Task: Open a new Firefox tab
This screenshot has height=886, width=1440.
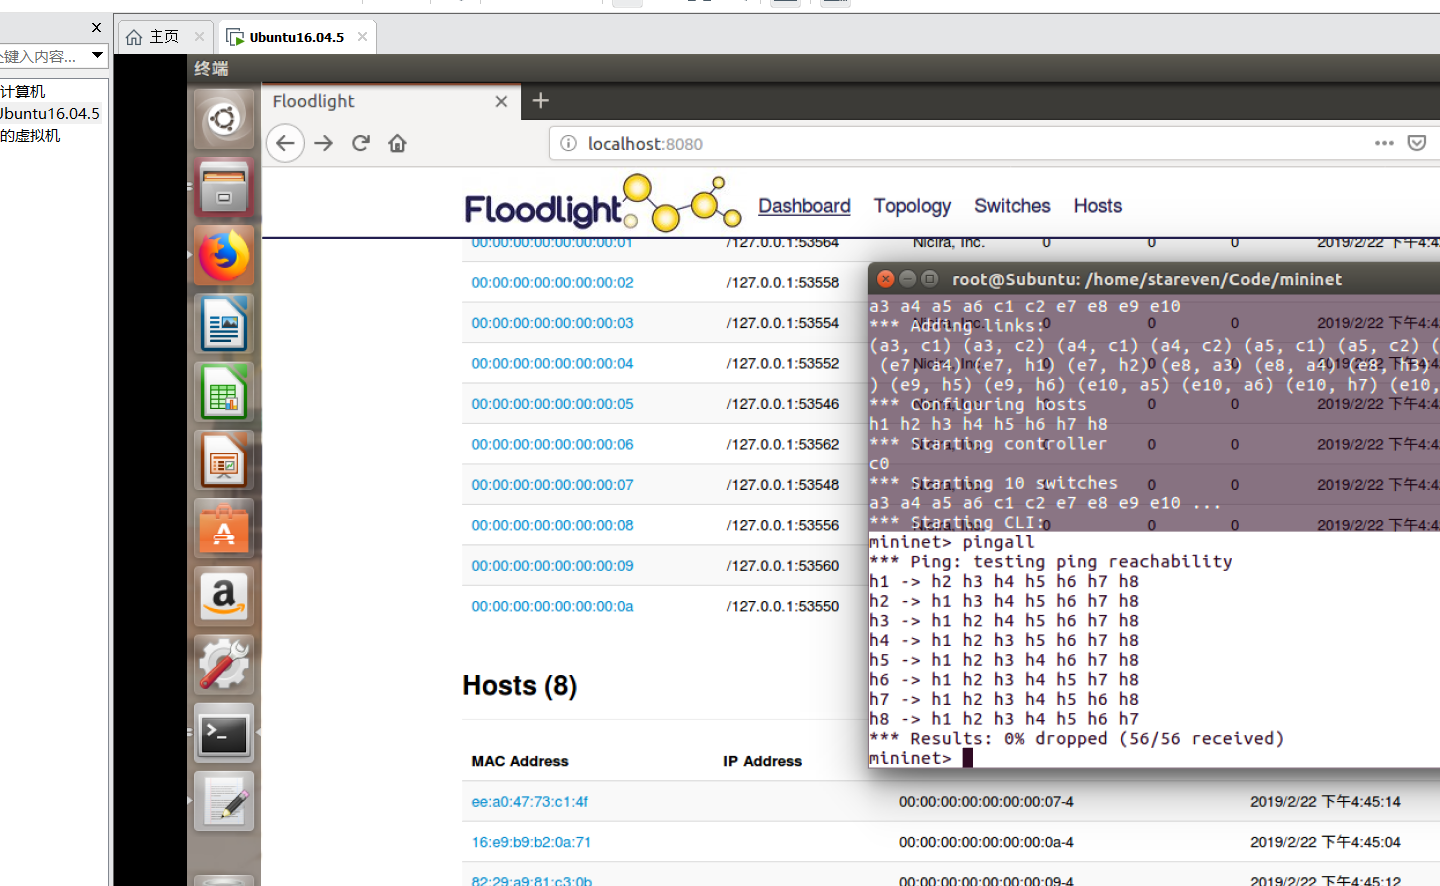Action: (541, 100)
